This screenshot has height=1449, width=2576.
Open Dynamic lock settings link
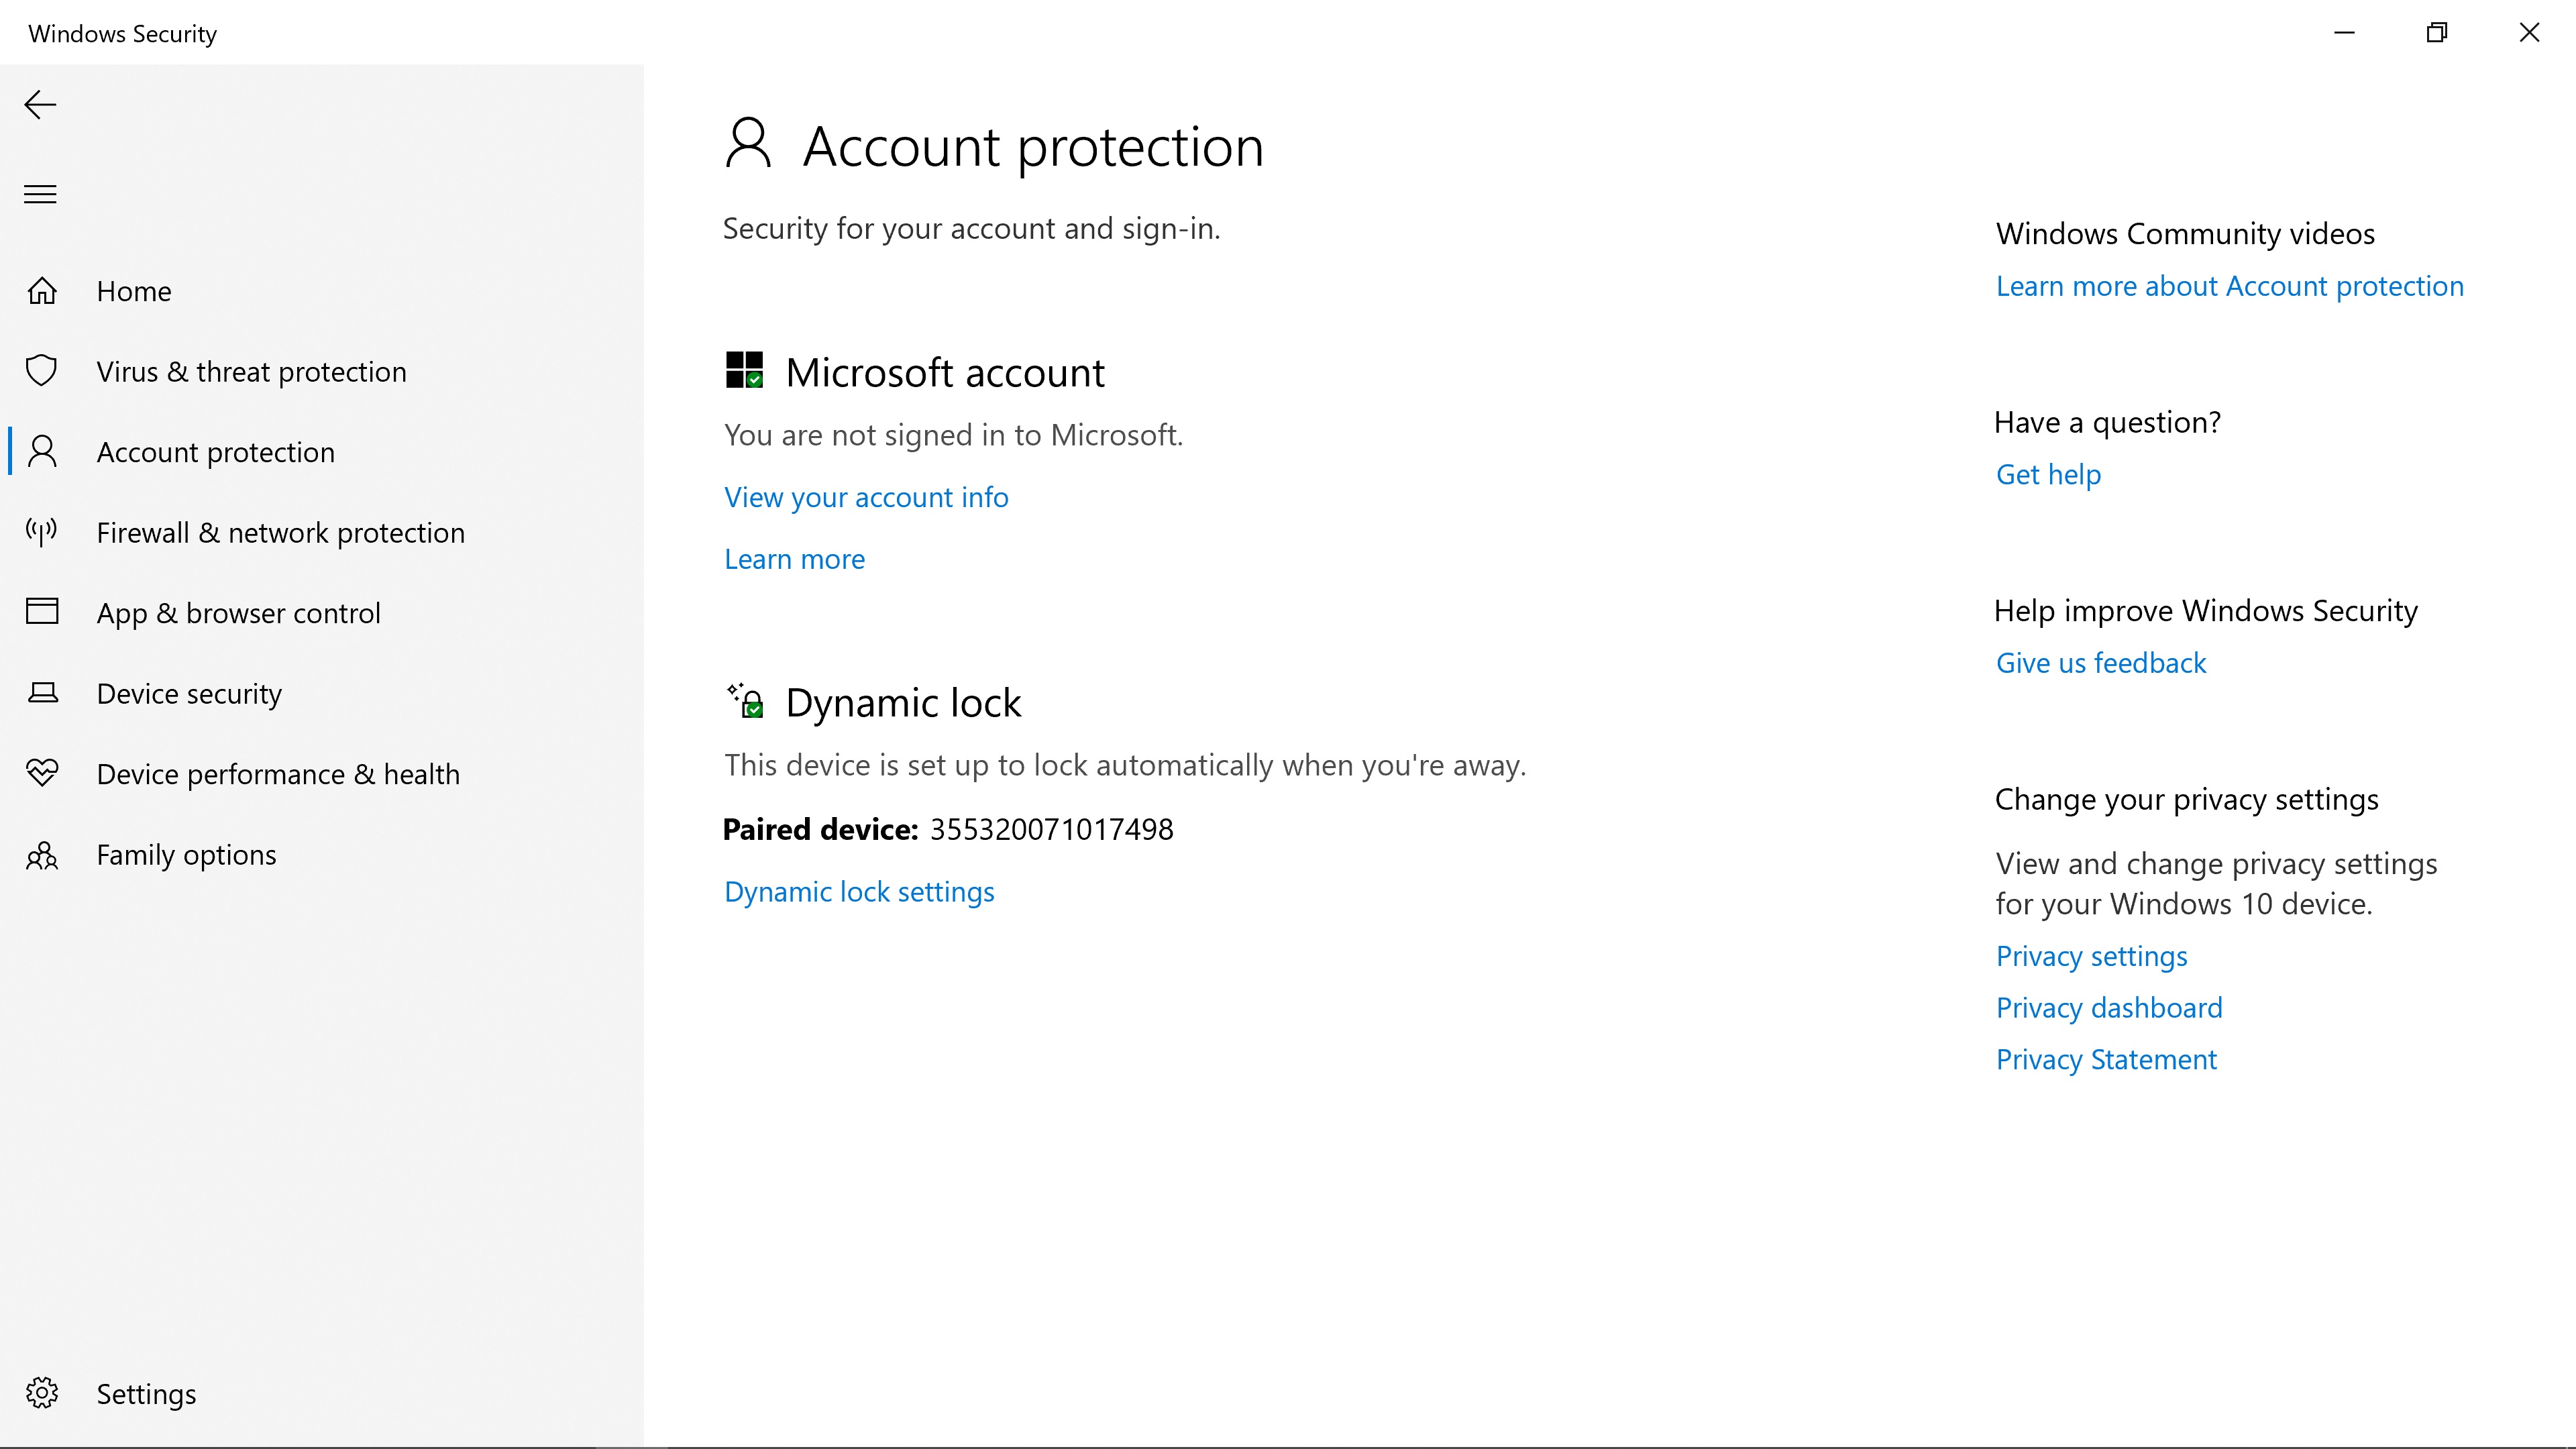(859, 891)
